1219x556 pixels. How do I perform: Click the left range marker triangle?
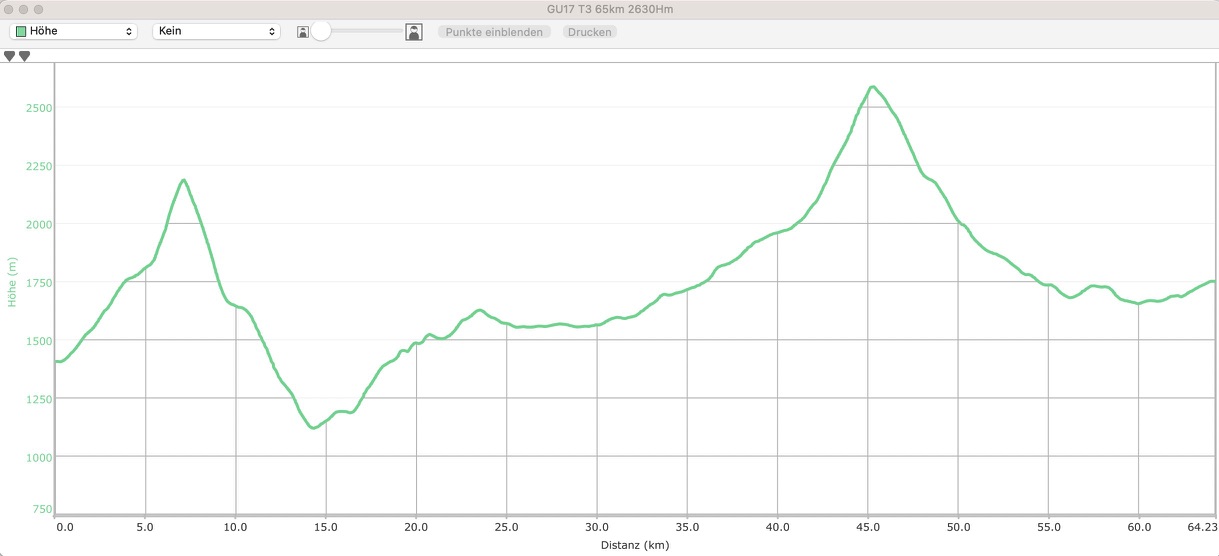tap(10, 57)
